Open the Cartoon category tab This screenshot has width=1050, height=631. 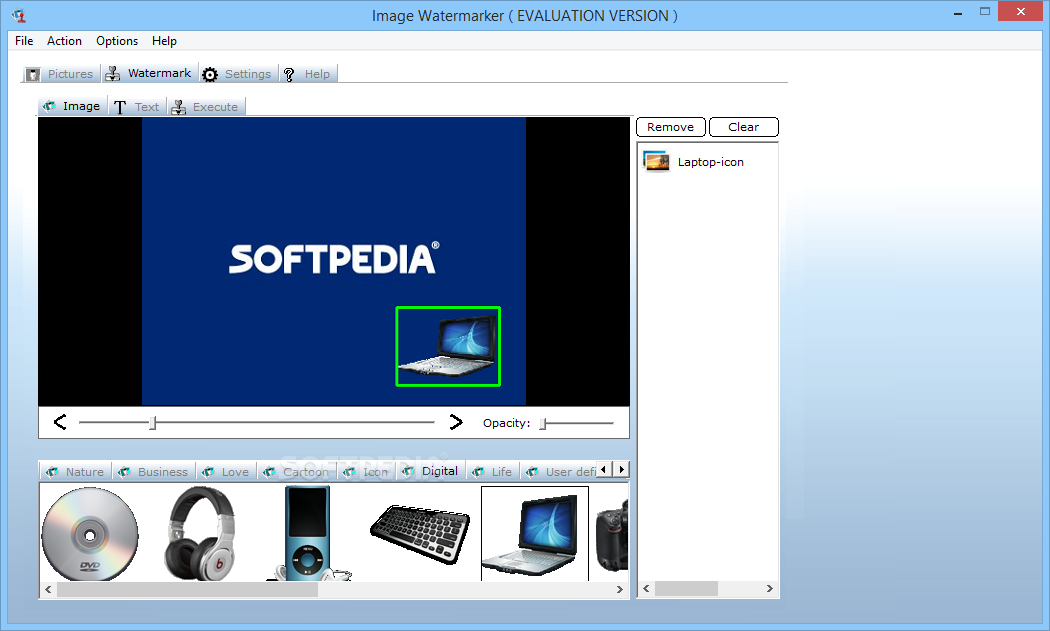[297, 472]
